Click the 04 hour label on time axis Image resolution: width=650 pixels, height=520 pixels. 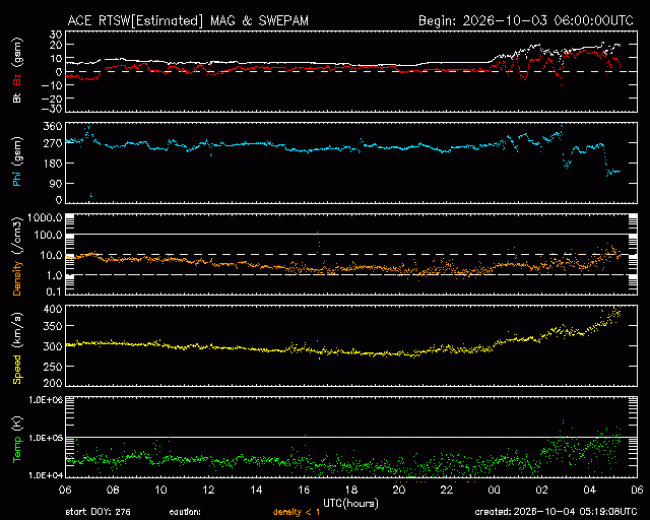[589, 490]
